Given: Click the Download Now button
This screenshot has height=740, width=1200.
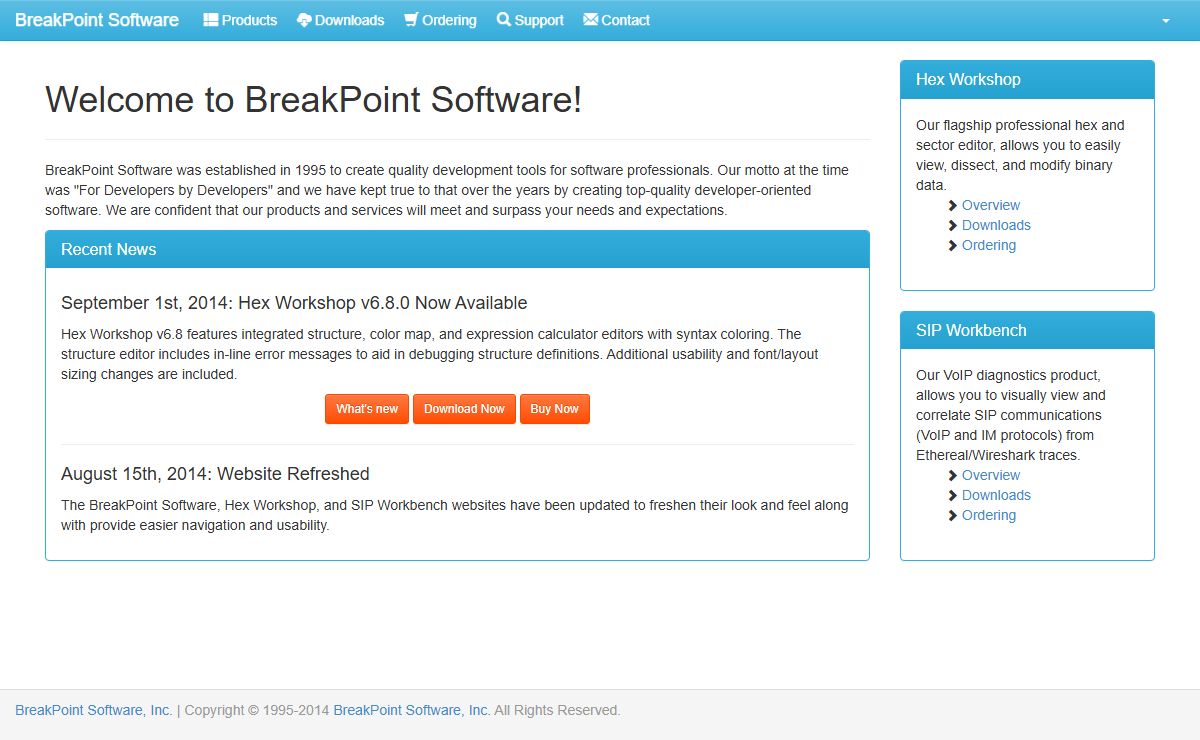Looking at the screenshot, I should click(464, 409).
